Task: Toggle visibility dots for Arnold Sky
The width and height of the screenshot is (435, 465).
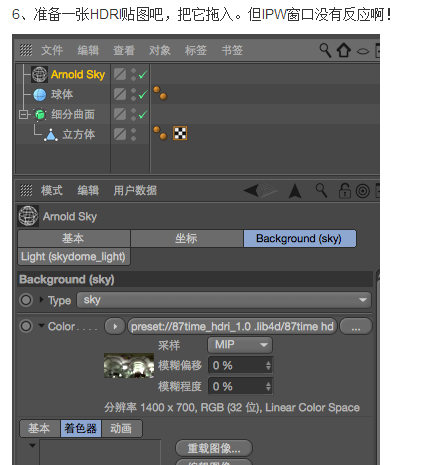Action: pos(133,74)
